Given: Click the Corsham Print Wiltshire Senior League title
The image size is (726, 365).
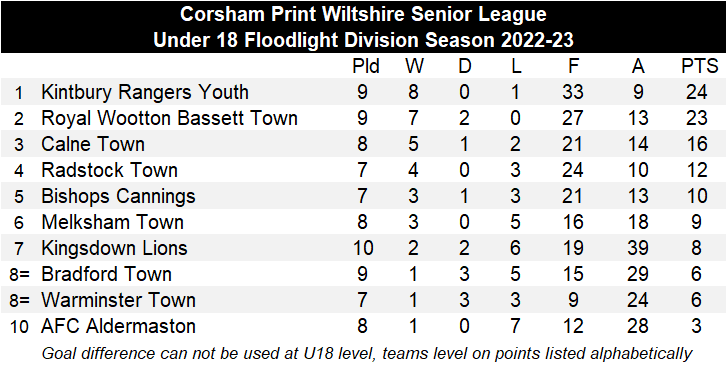Looking at the screenshot, I should 363,14.
